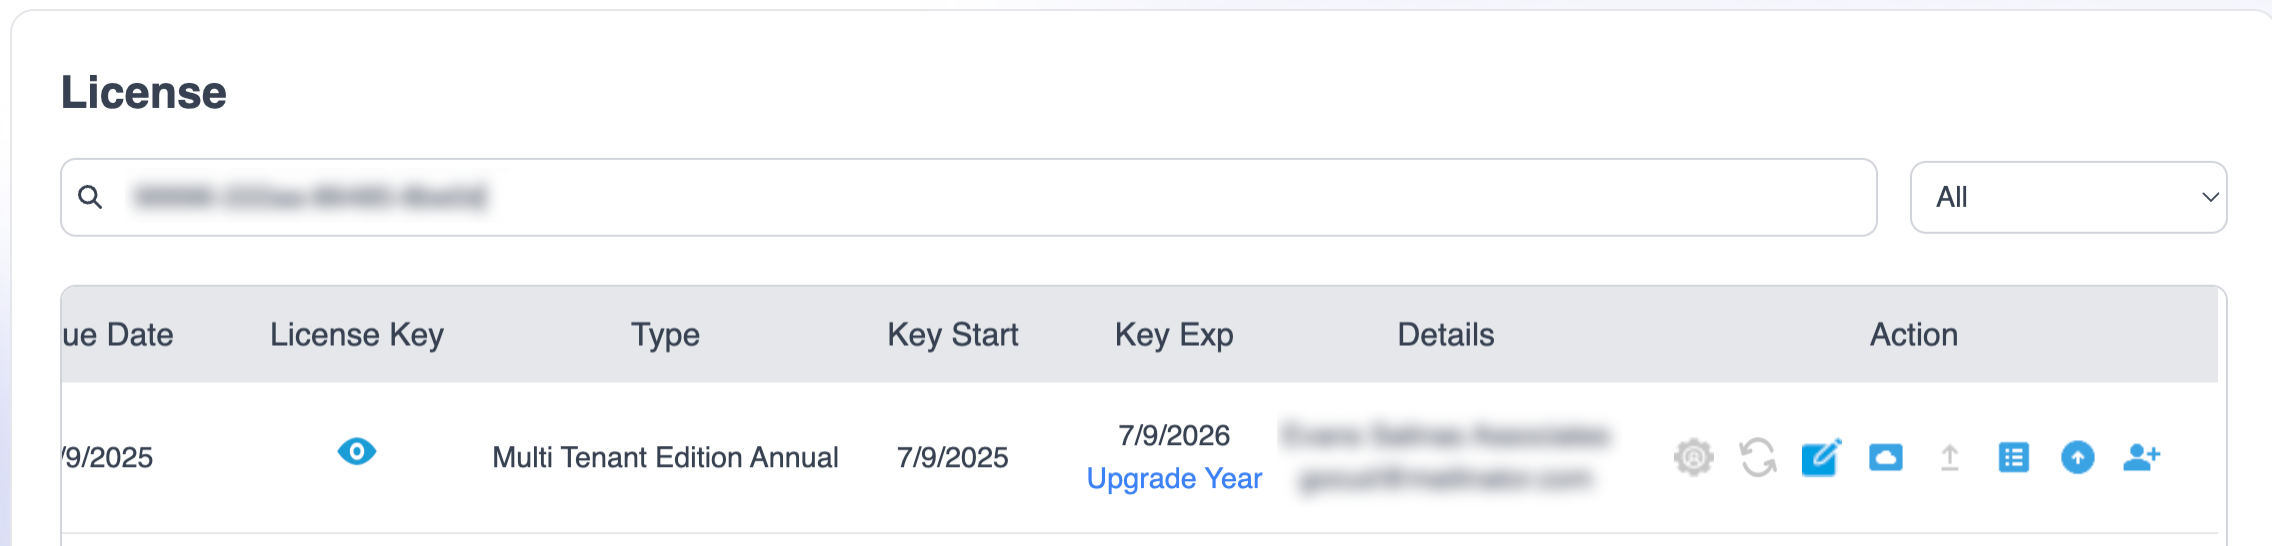The width and height of the screenshot is (2272, 546).
Task: Click the magnifier search icon
Action: coord(90,197)
